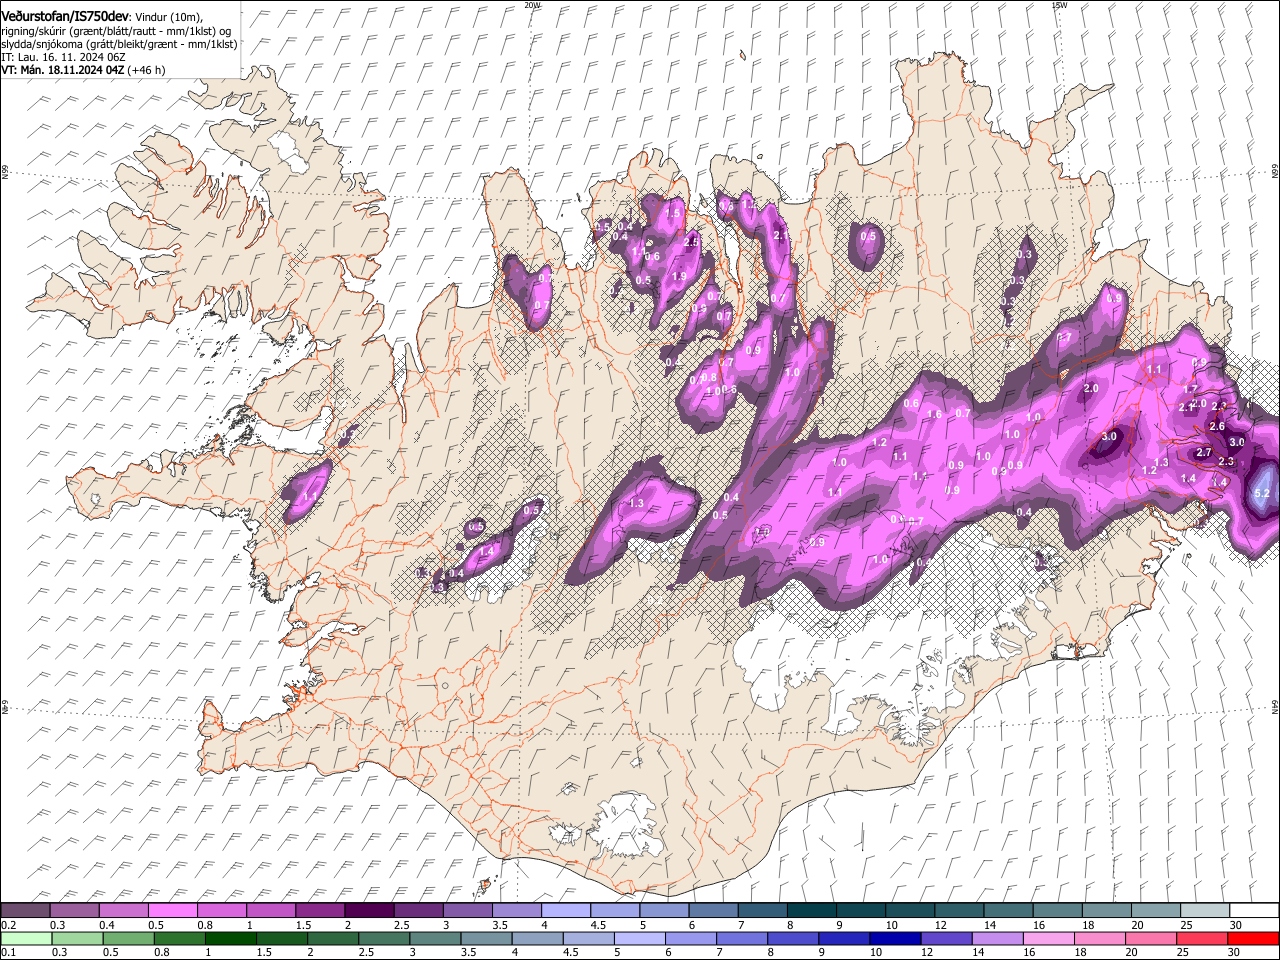Click the Veðurstofan/IS750dev map title
This screenshot has height=960, width=1280.
click(65, 16)
